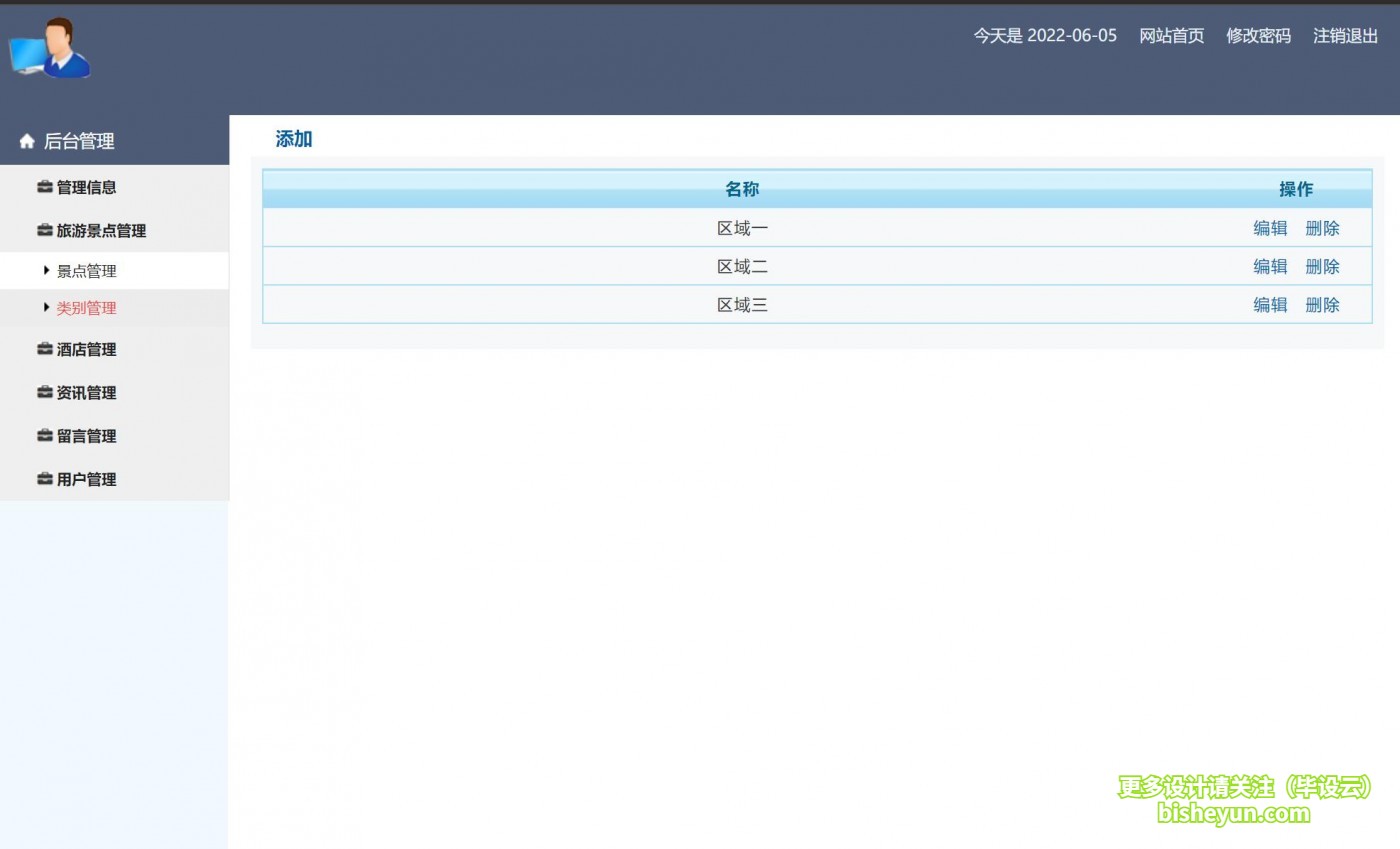Click the home icon beside 后台管理
The height and width of the screenshot is (849, 1400).
[27, 141]
